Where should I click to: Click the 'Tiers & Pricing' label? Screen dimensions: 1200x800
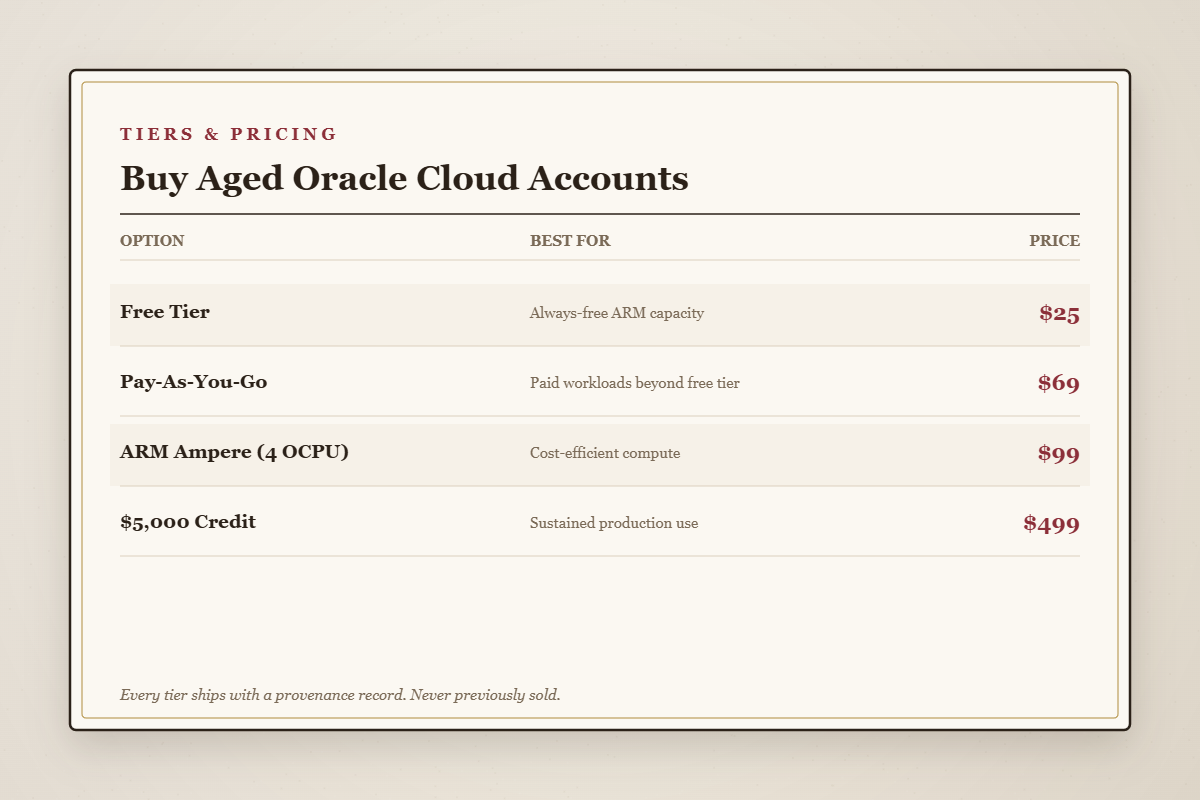pos(228,134)
